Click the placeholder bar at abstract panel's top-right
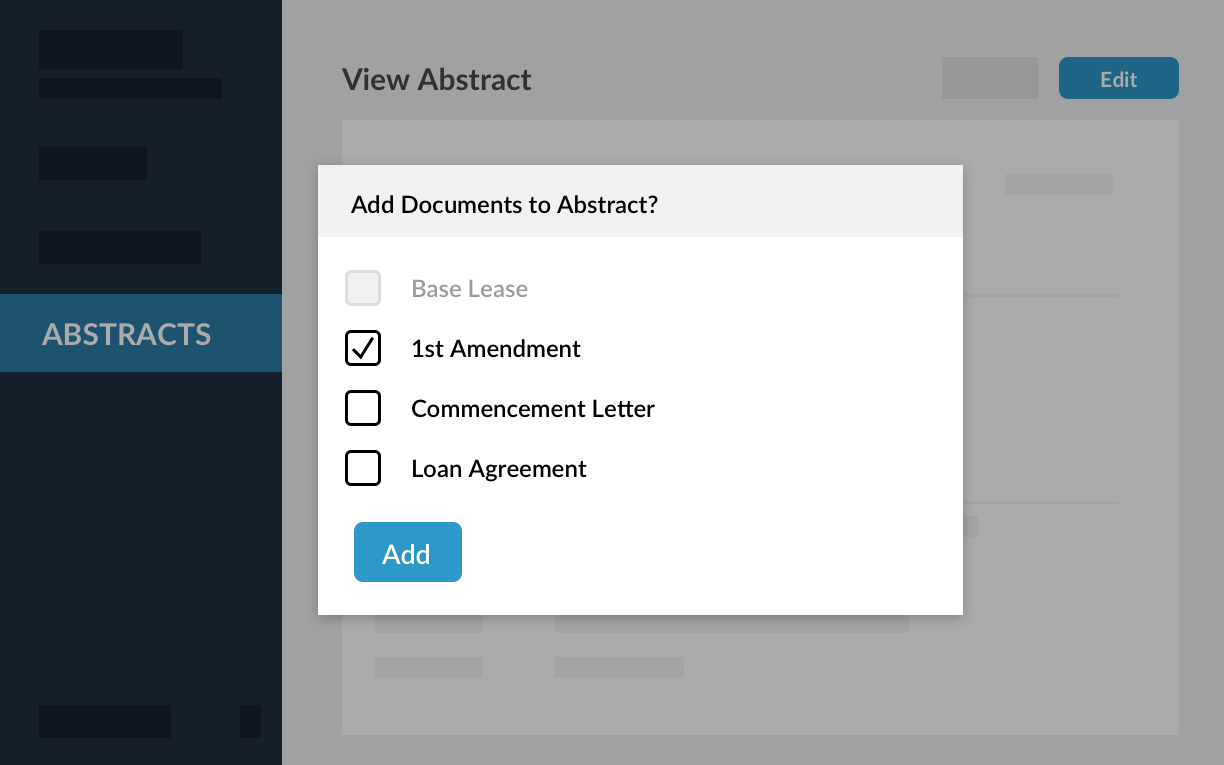 tap(1058, 184)
